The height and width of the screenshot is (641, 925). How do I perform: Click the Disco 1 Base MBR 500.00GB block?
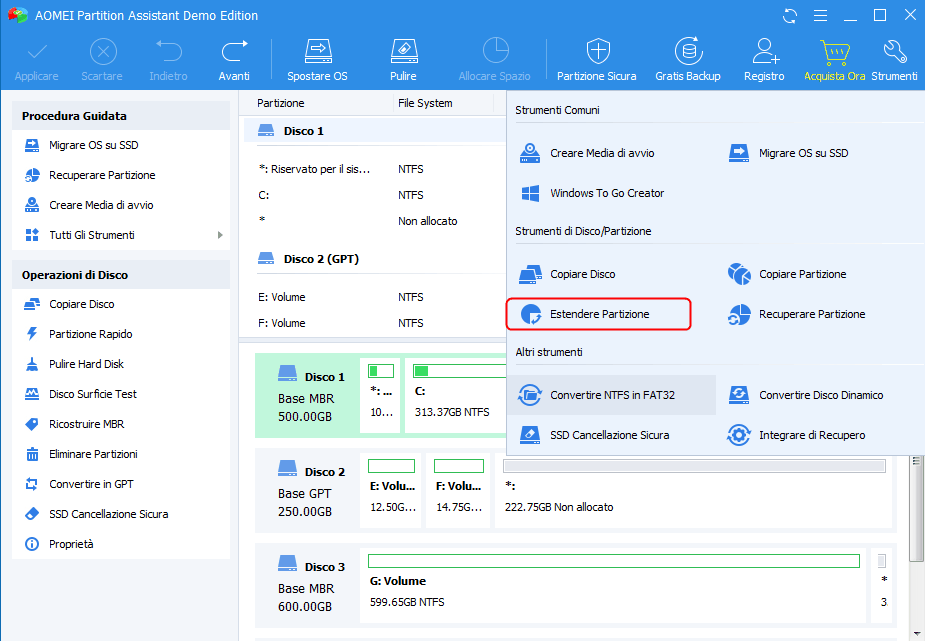point(307,396)
